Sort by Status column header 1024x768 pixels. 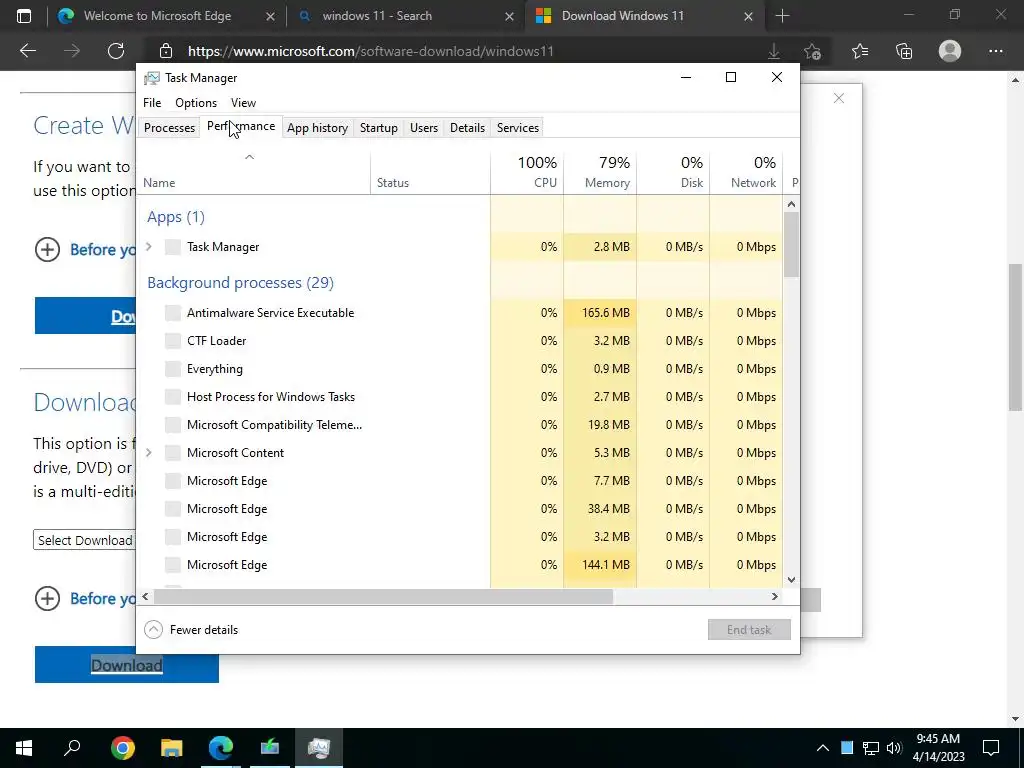pyautogui.click(x=430, y=172)
